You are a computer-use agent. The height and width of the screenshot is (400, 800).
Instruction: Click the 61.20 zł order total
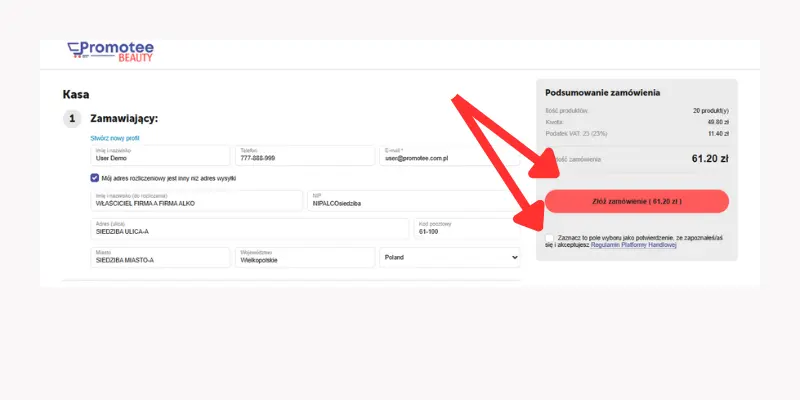click(x=709, y=158)
